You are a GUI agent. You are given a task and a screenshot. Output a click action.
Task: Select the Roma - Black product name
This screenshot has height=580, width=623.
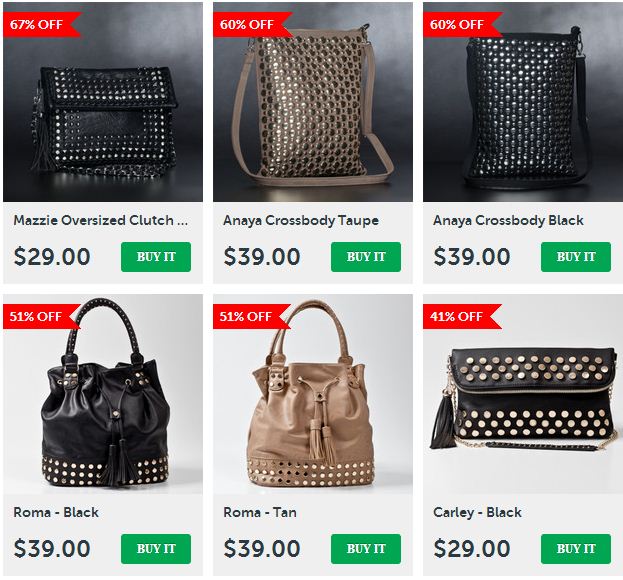(56, 512)
